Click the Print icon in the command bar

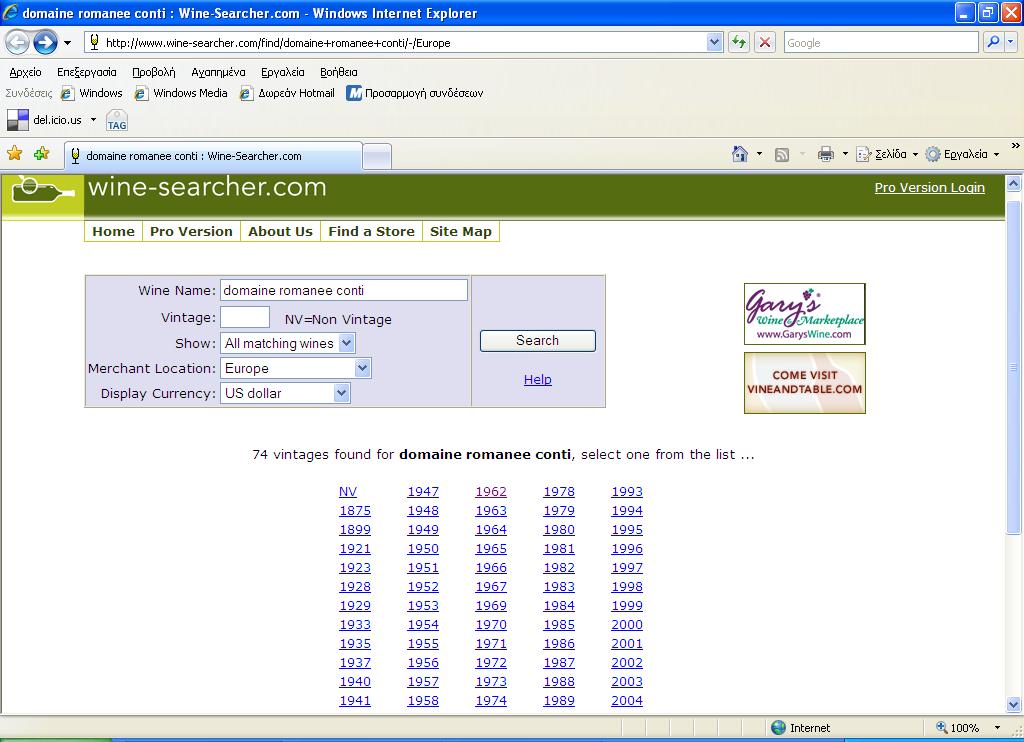pos(825,154)
